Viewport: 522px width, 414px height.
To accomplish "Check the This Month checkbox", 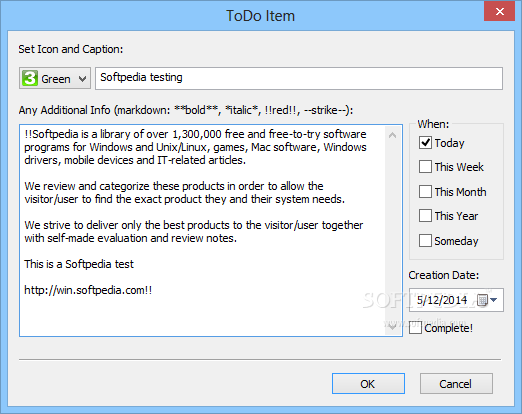I will (425, 192).
